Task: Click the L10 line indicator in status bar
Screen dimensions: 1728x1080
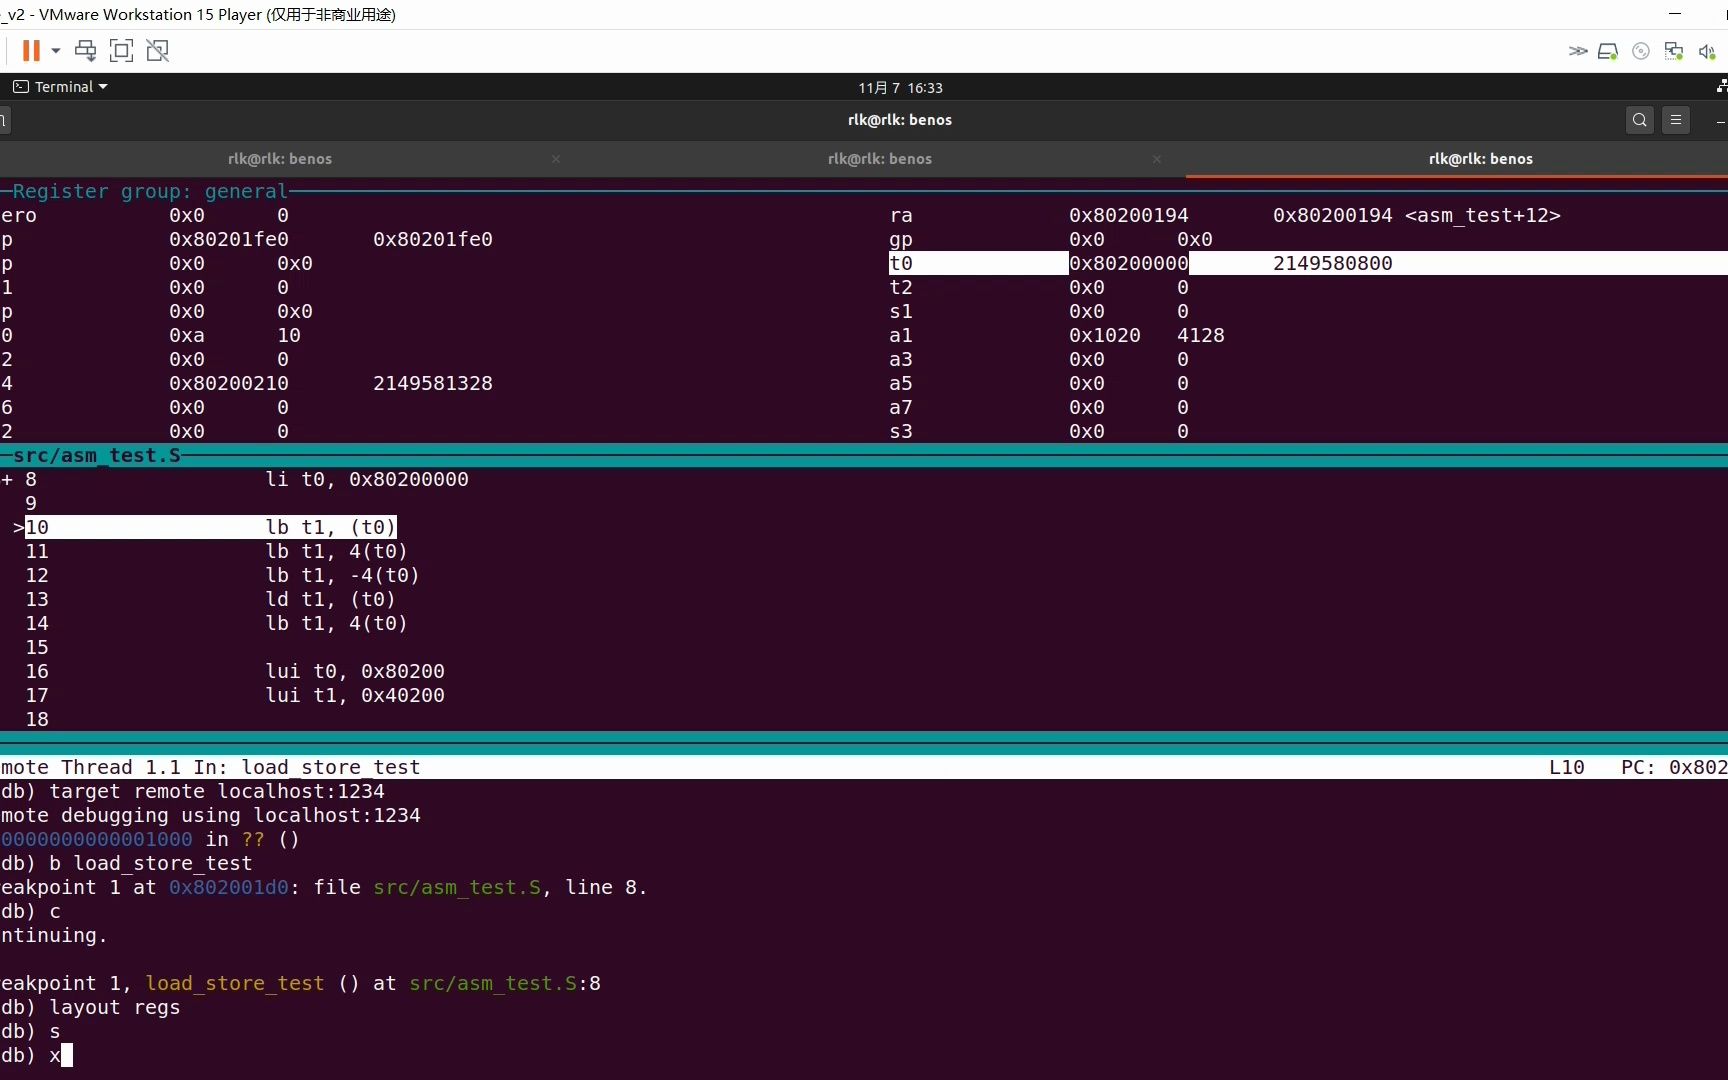Action: pyautogui.click(x=1566, y=767)
